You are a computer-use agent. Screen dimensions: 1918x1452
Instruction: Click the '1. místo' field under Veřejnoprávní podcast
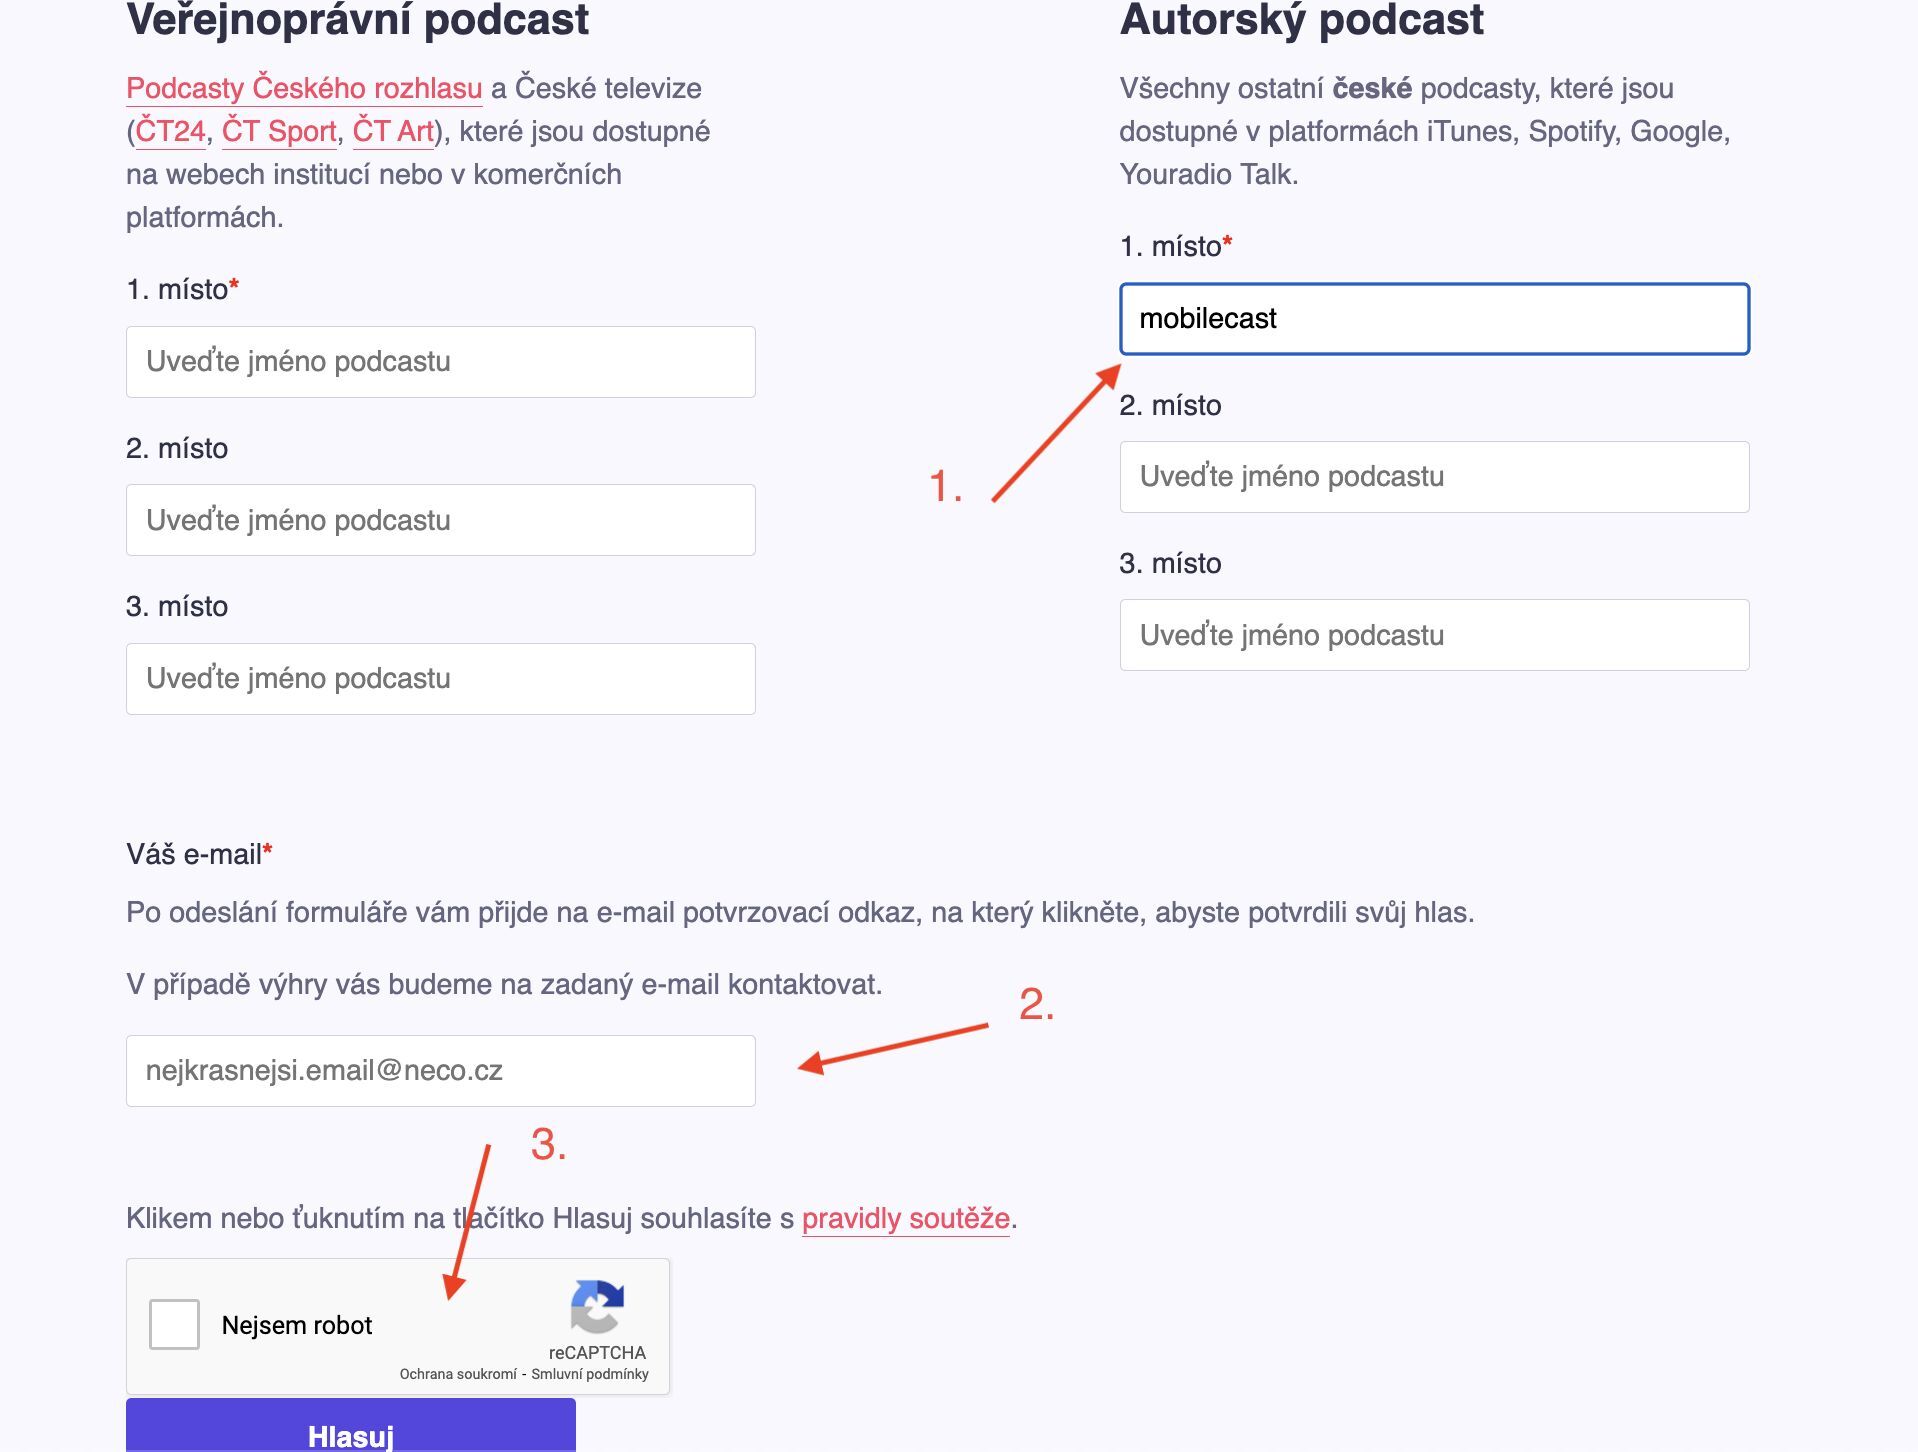440,361
